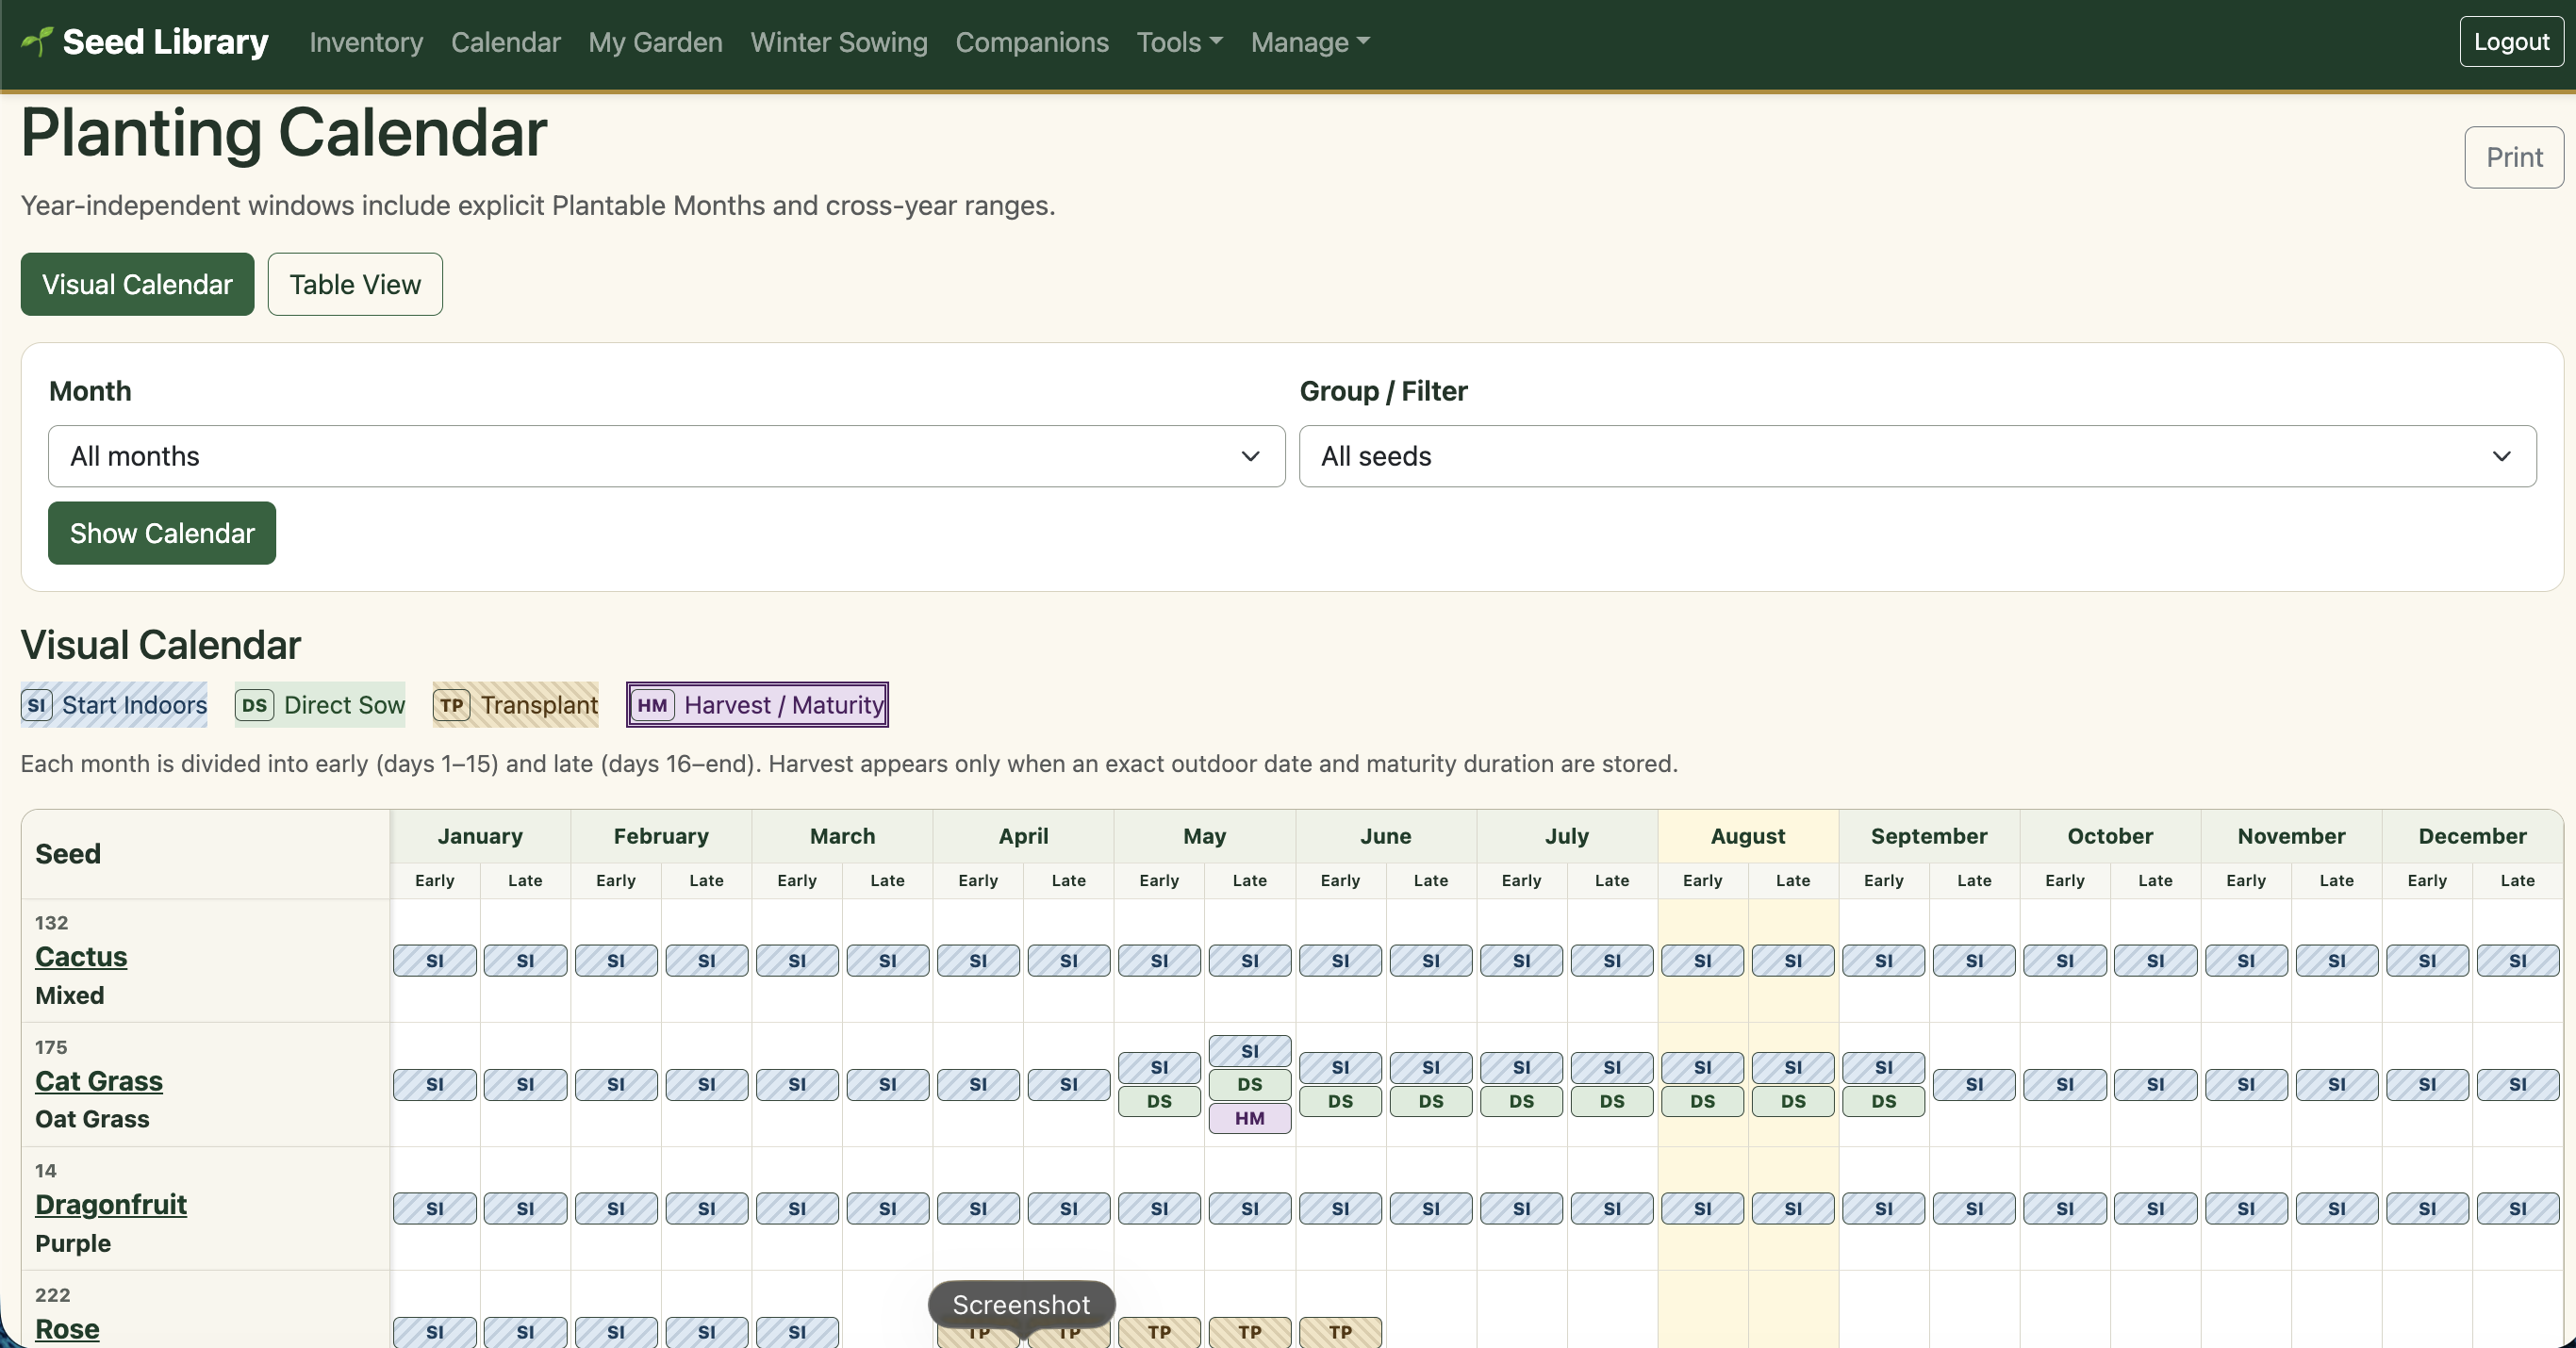This screenshot has height=1348, width=2576.
Task: Open My Garden in the navbar
Action: pyautogui.click(x=655, y=42)
